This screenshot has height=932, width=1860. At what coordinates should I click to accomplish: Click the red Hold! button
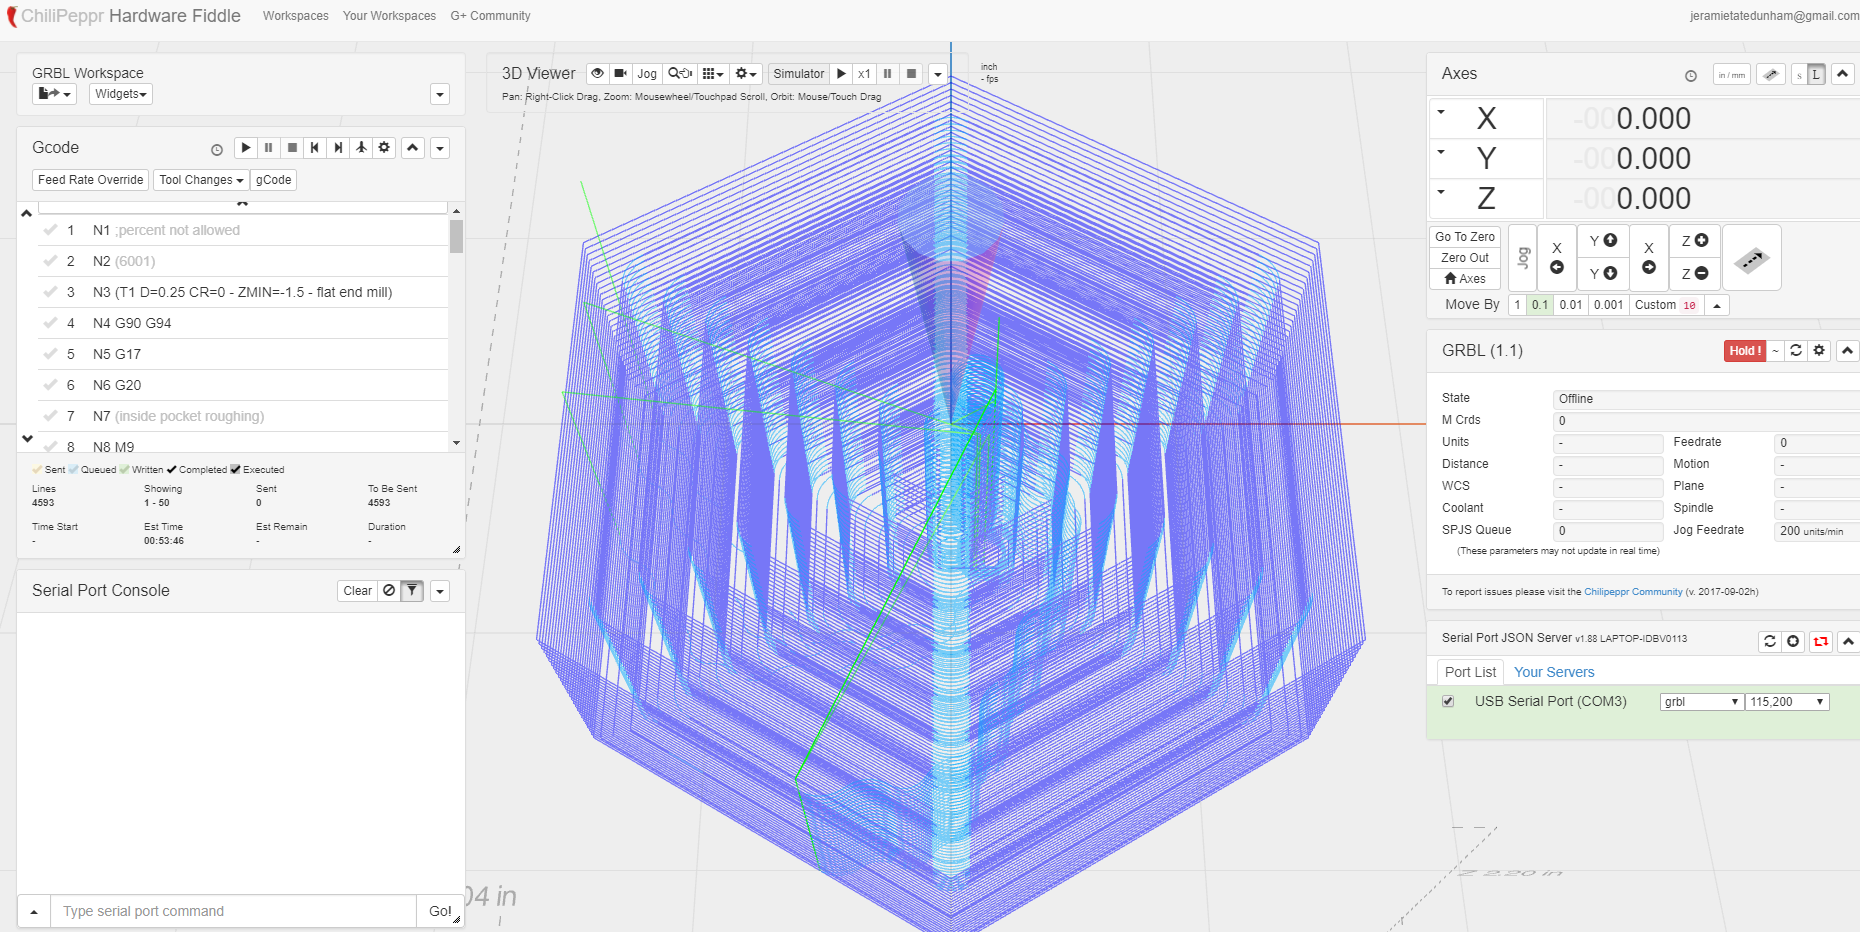[1745, 351]
